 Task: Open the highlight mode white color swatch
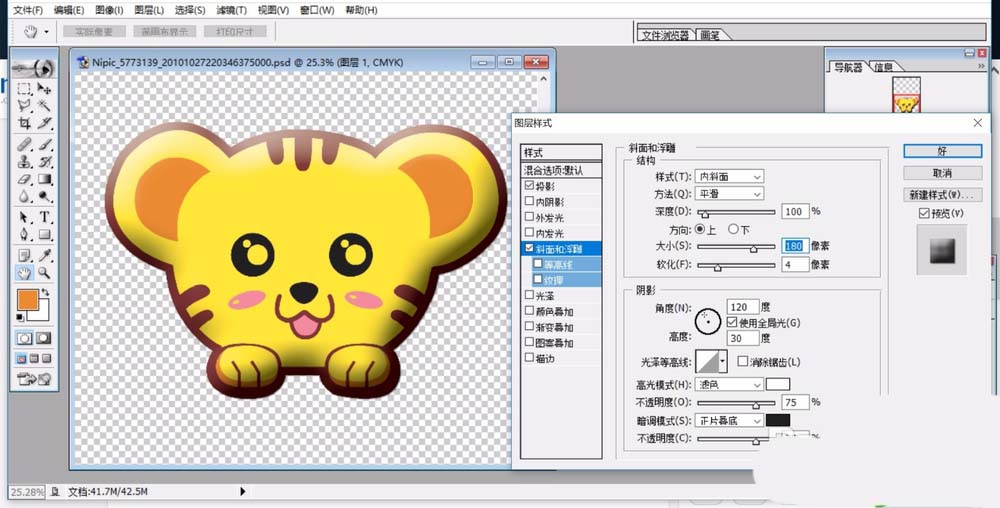(778, 384)
